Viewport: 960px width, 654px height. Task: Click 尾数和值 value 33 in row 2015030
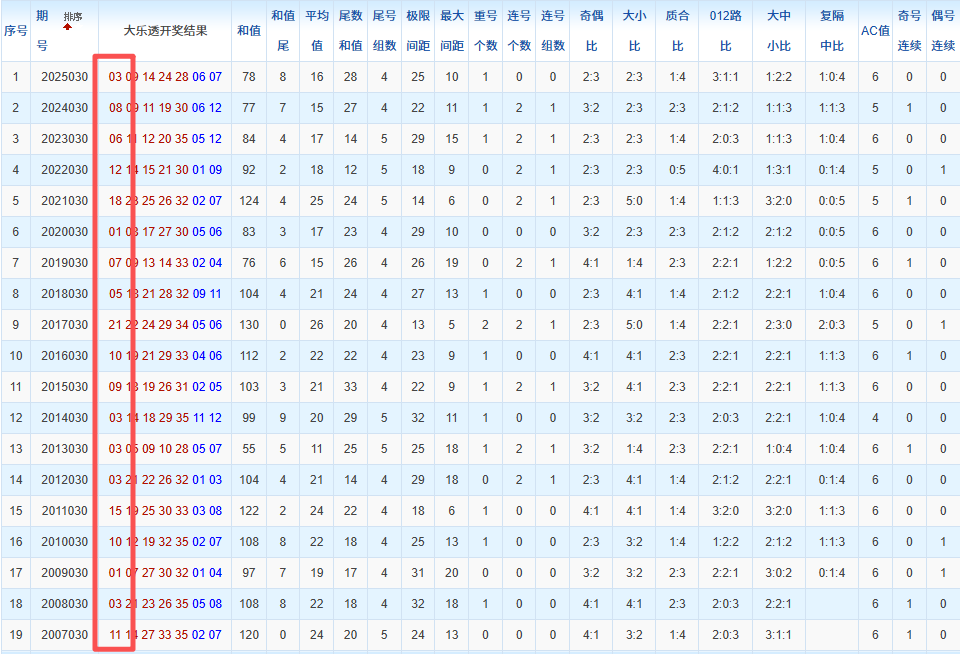coord(350,387)
